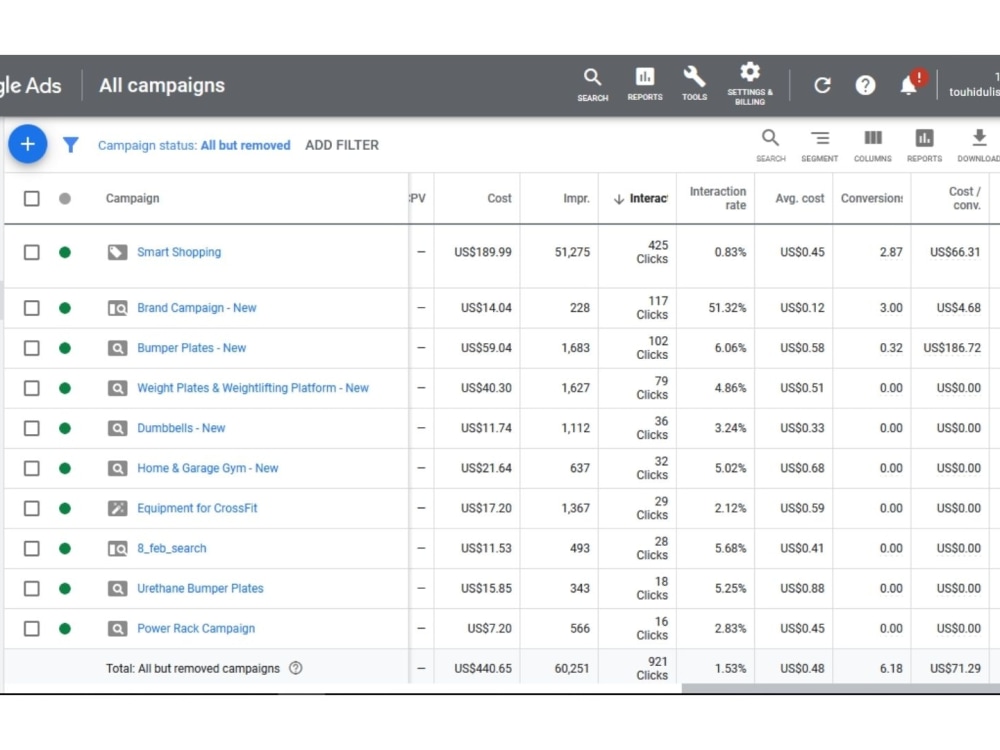Click the status dot for Brand Campaign - New

pyautogui.click(x=64, y=308)
